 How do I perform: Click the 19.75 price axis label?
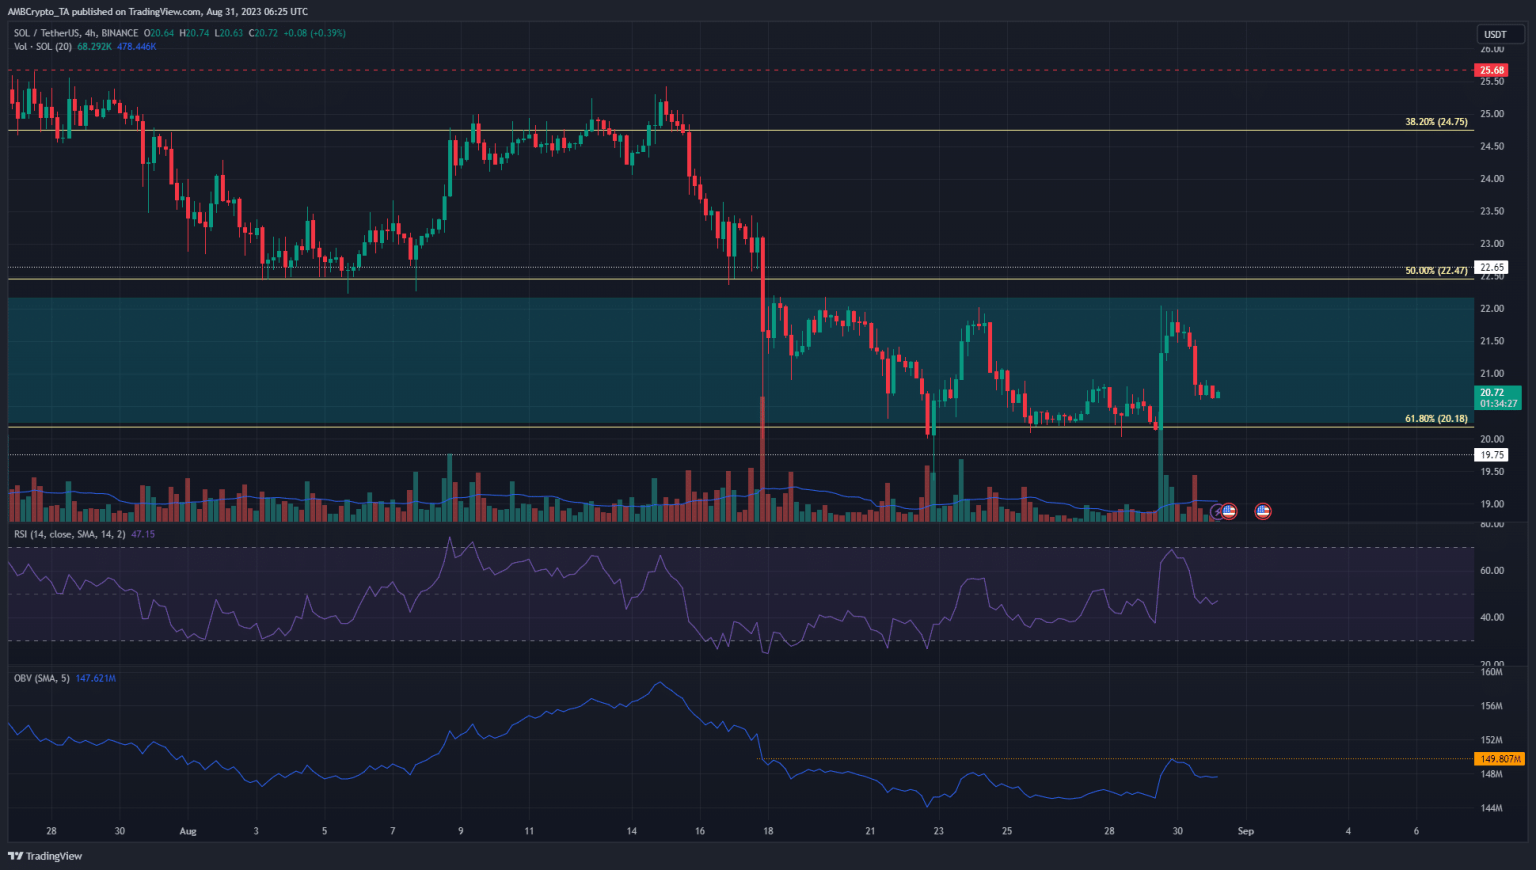(x=1492, y=455)
